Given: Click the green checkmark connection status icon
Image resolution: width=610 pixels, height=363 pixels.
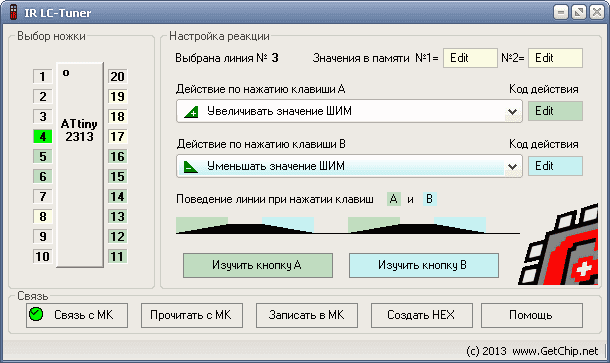Looking at the screenshot, I should pyautogui.click(x=36, y=314).
